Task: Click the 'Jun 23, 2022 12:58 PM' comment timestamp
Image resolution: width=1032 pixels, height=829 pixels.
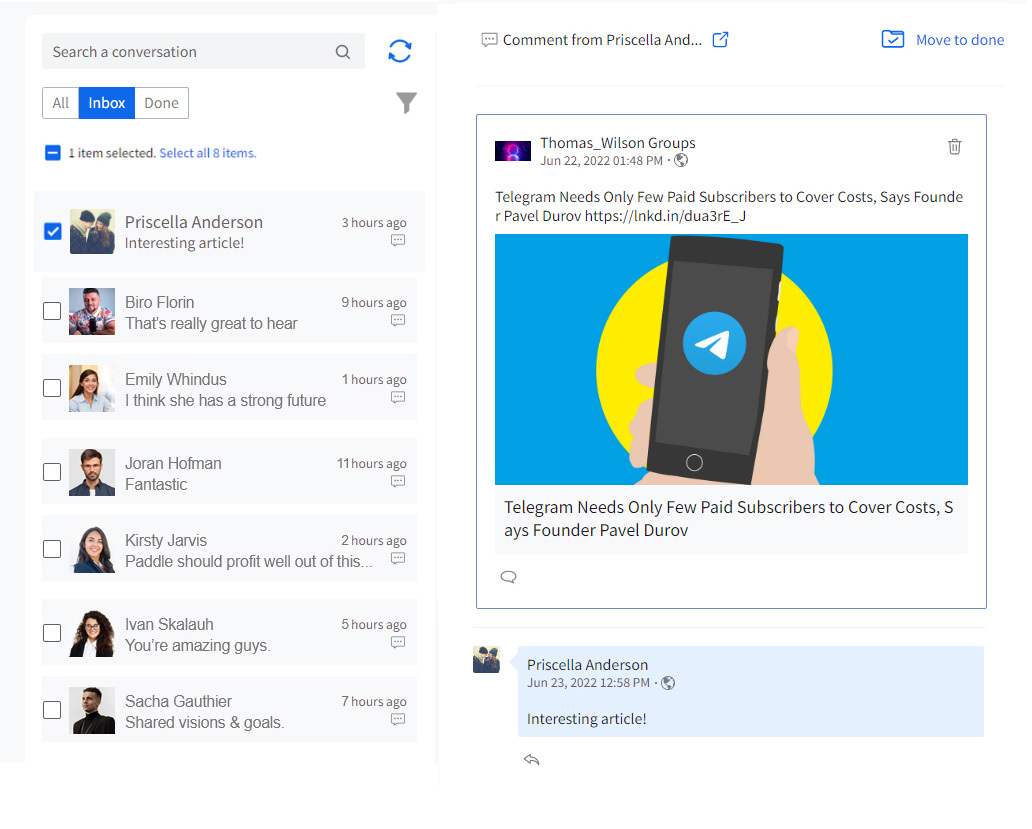Action: tap(588, 683)
